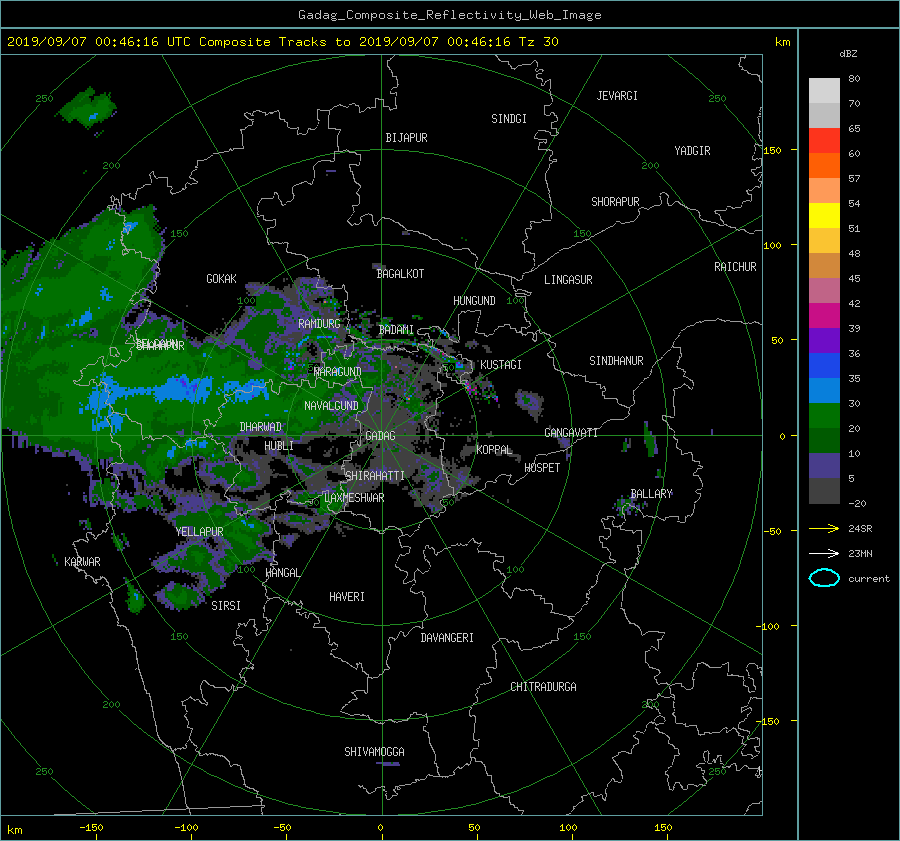This screenshot has height=841, width=900.
Task: Click the white 23MN arrow legend icon
Action: click(824, 553)
